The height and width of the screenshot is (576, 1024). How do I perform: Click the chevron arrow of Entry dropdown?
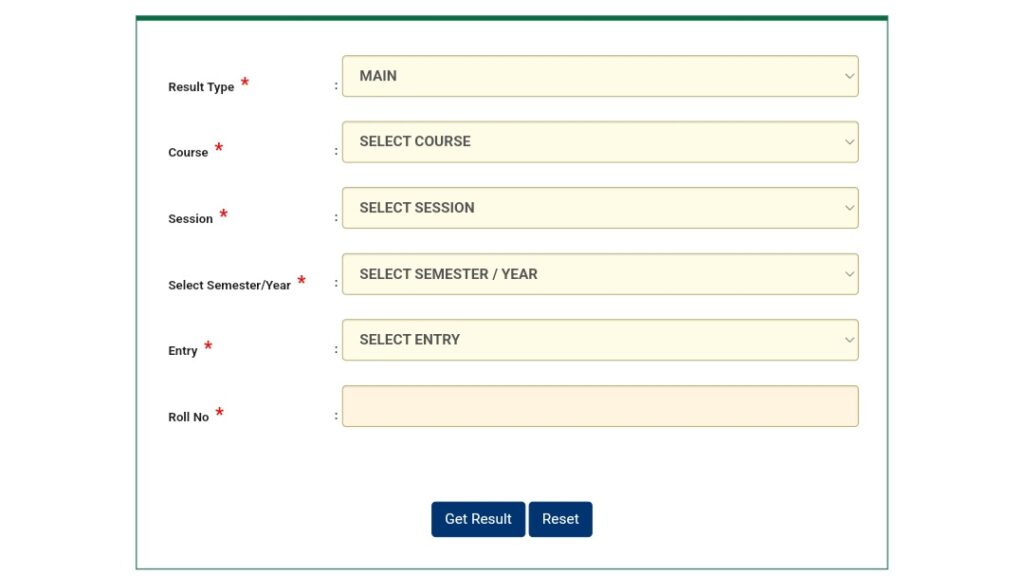click(x=849, y=340)
